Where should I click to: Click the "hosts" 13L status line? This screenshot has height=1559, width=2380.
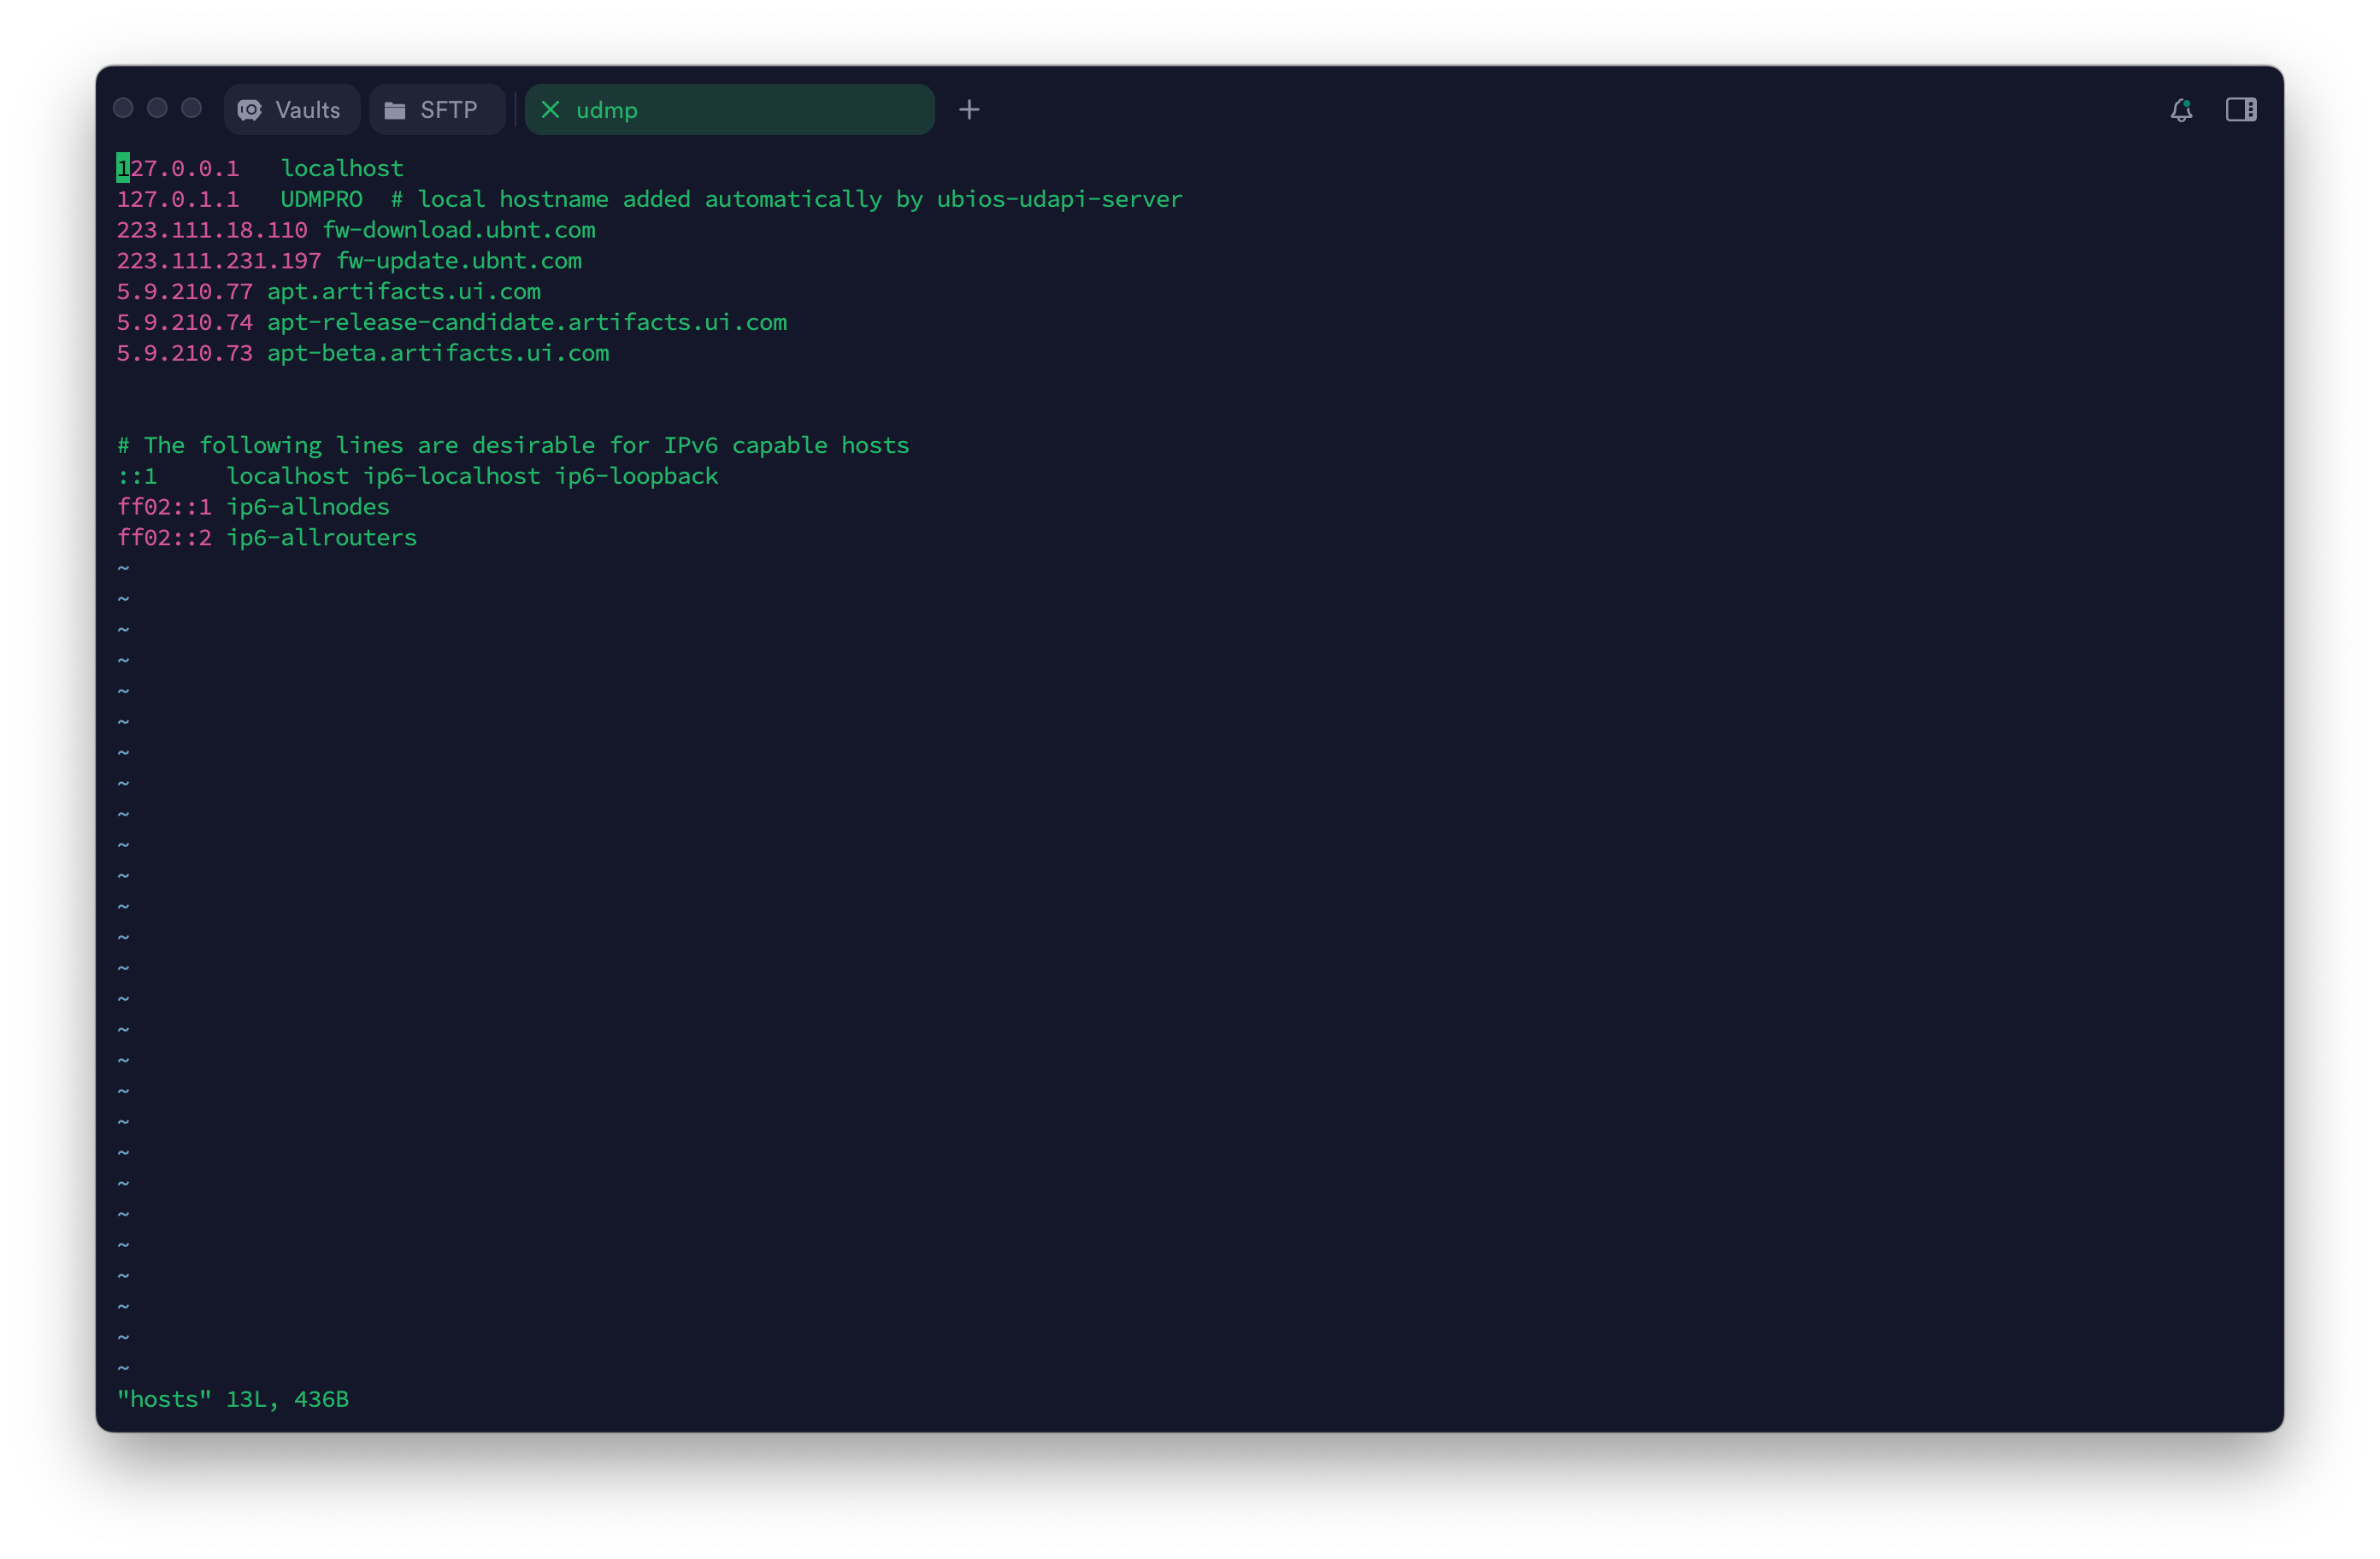point(232,1399)
